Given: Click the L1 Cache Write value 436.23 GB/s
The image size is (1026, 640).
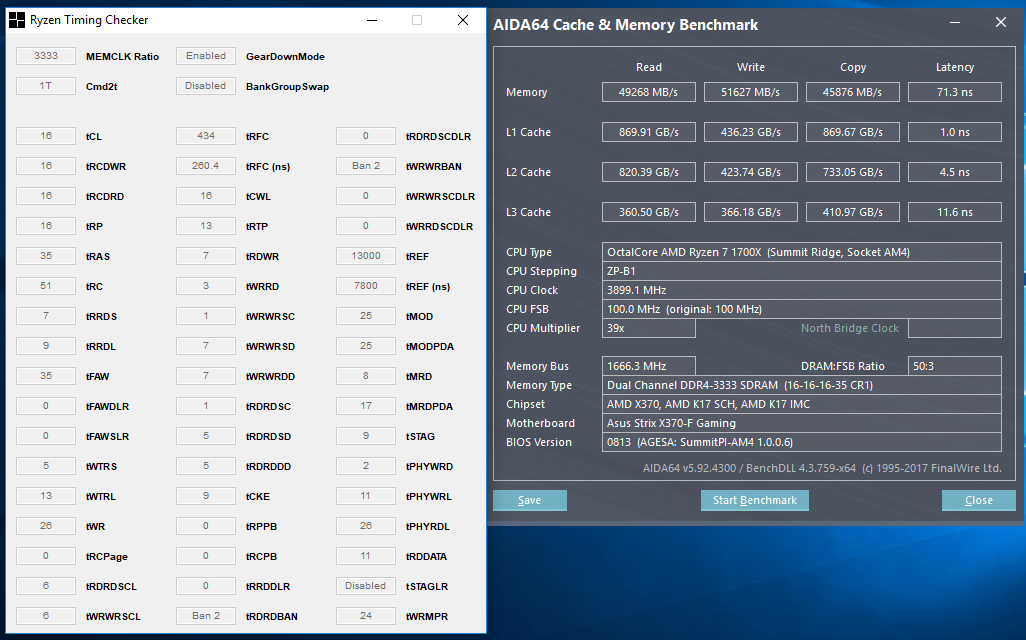Looking at the screenshot, I should tap(751, 132).
